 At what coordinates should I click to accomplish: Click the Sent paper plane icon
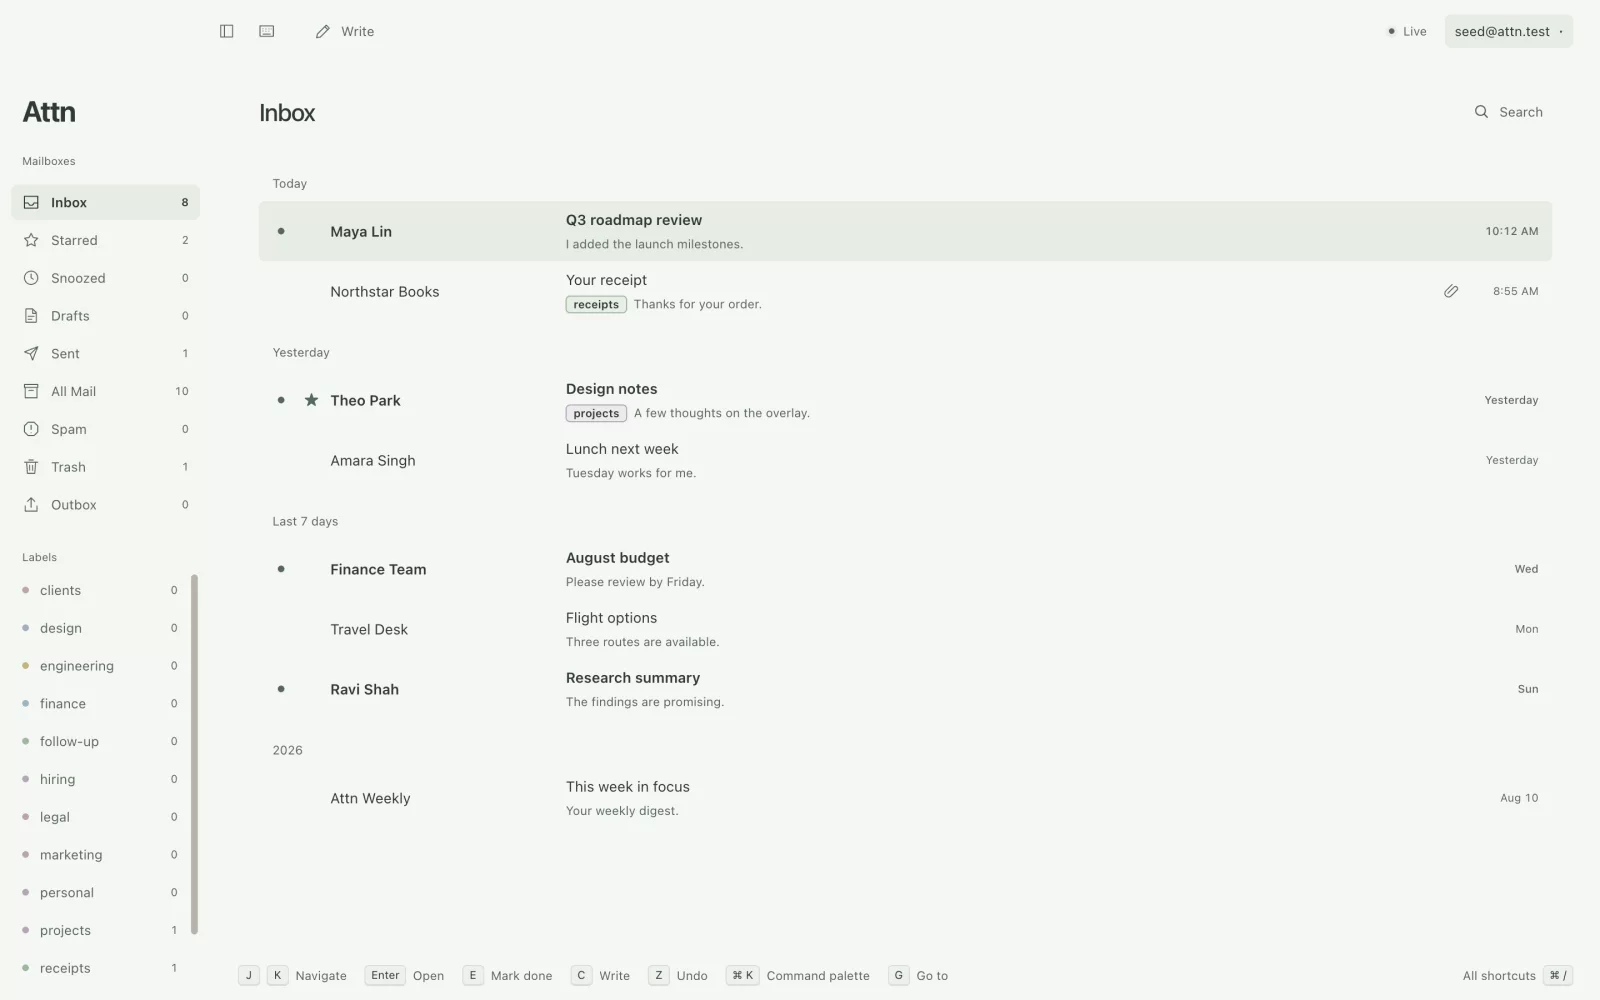tap(31, 354)
